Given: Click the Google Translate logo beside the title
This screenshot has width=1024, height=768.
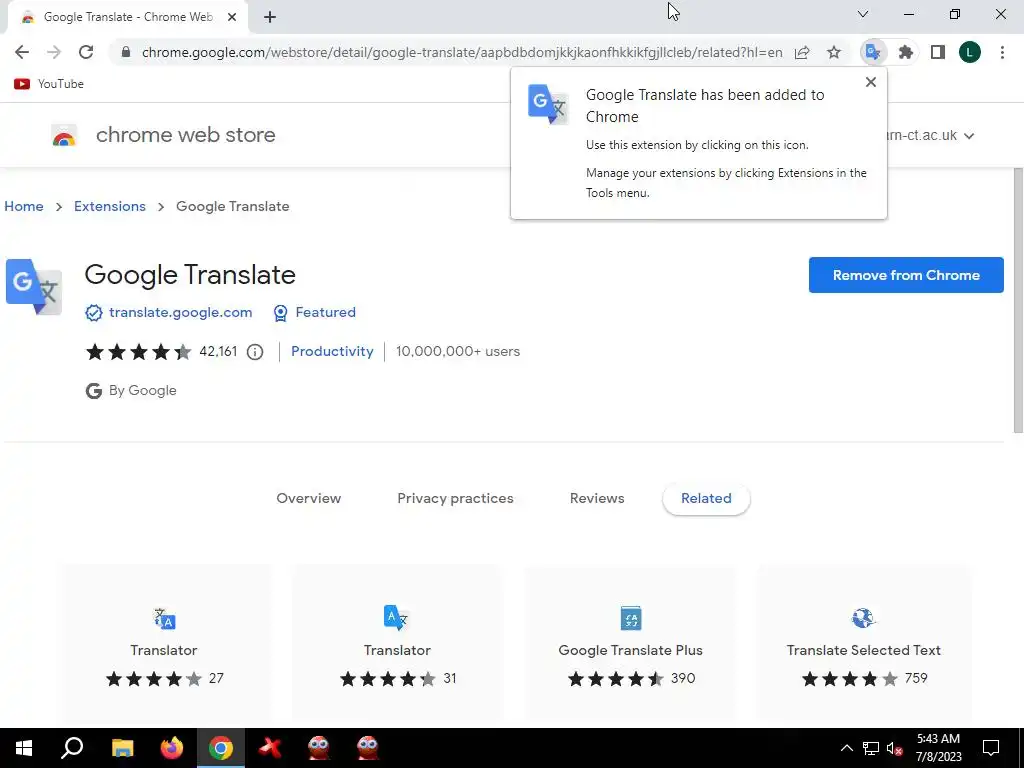Looking at the screenshot, I should click(34, 287).
